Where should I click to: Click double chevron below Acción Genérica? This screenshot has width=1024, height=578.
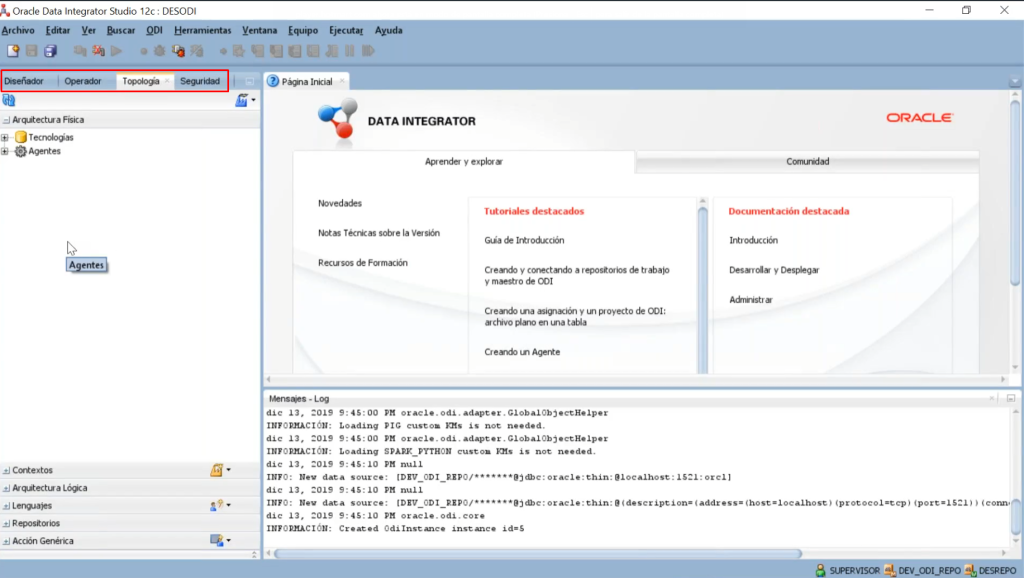tap(254, 554)
